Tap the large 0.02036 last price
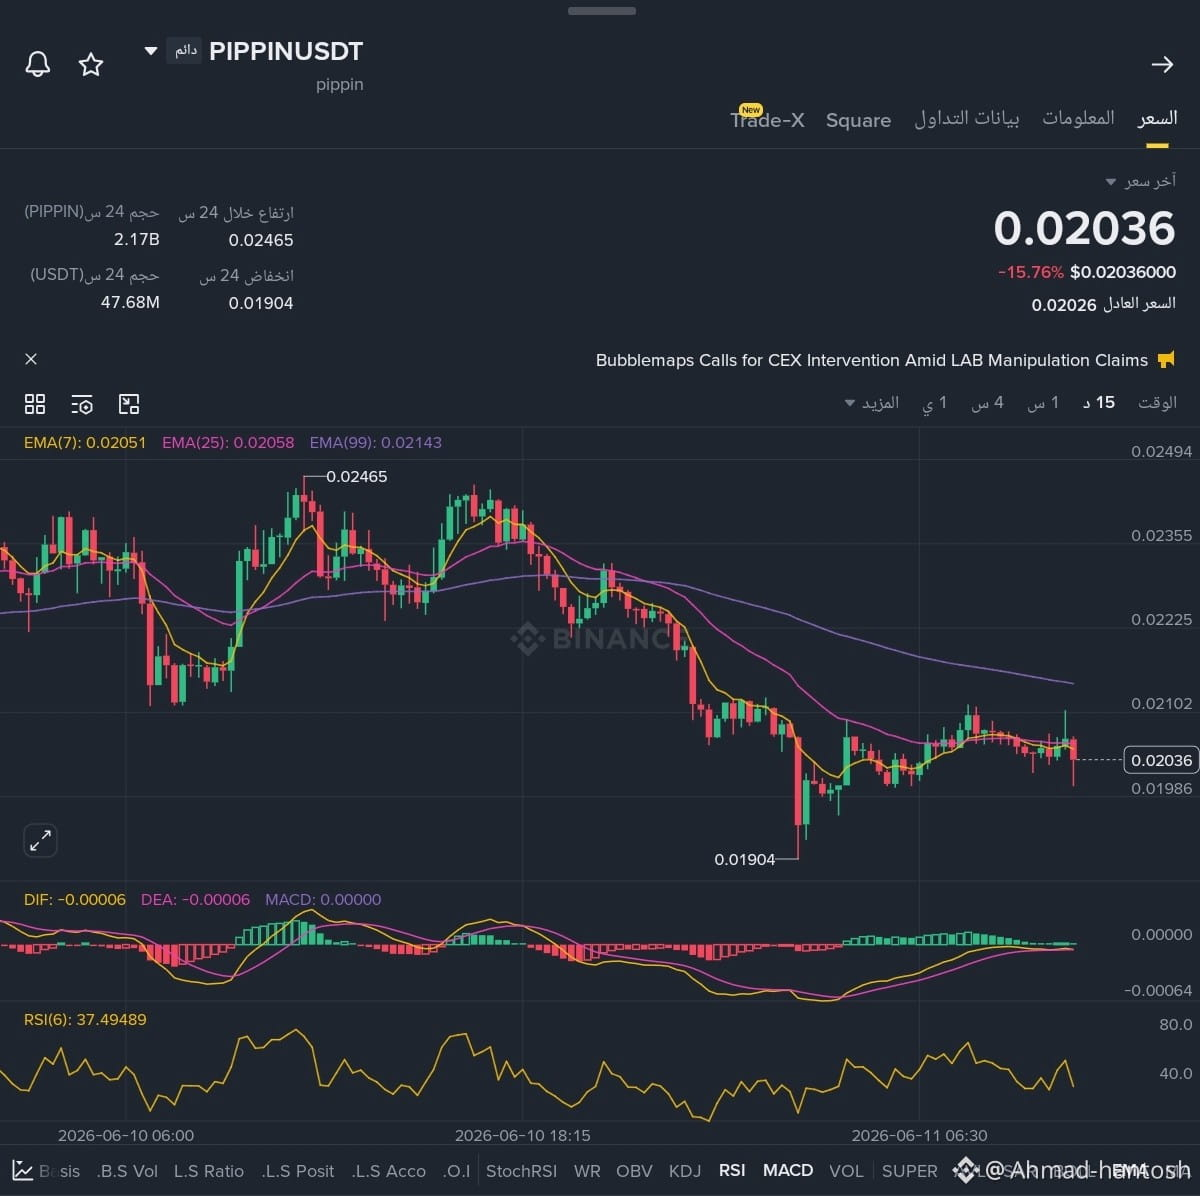 (x=1084, y=229)
